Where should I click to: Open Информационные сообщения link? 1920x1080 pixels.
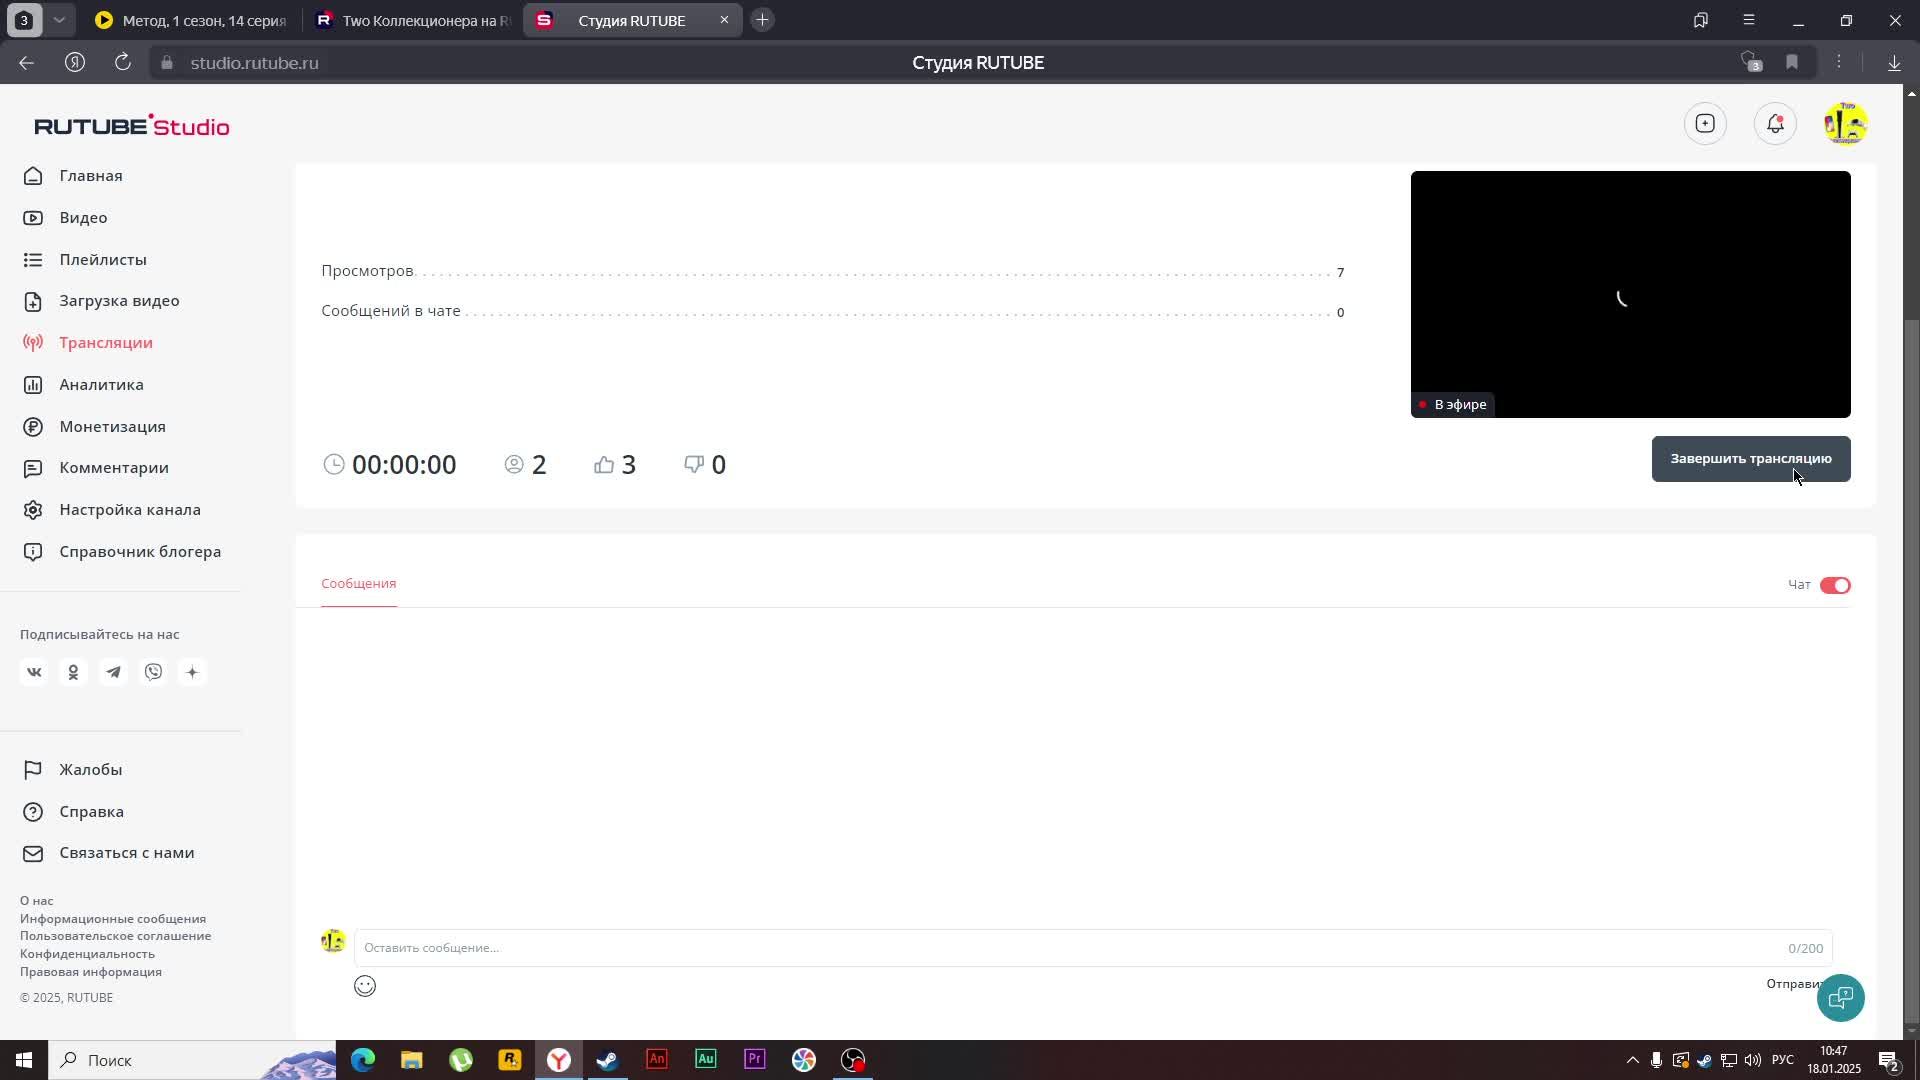tap(113, 919)
